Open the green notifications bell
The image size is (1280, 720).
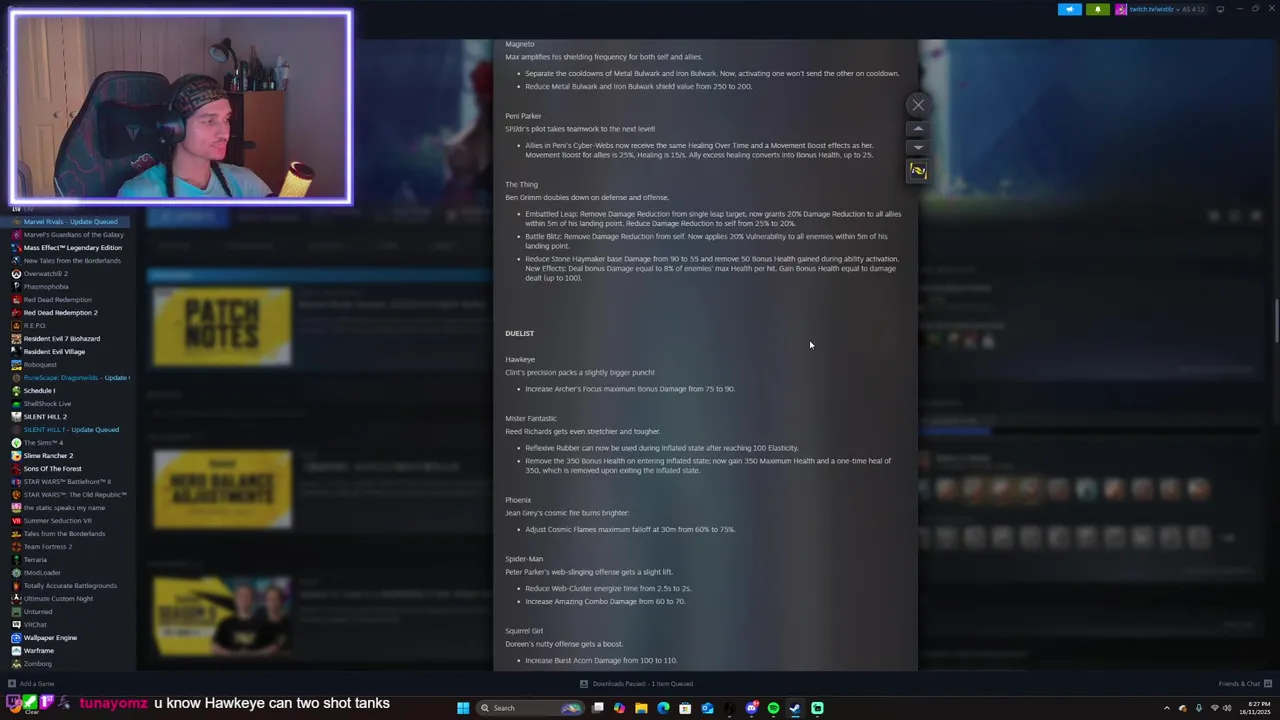point(1097,9)
